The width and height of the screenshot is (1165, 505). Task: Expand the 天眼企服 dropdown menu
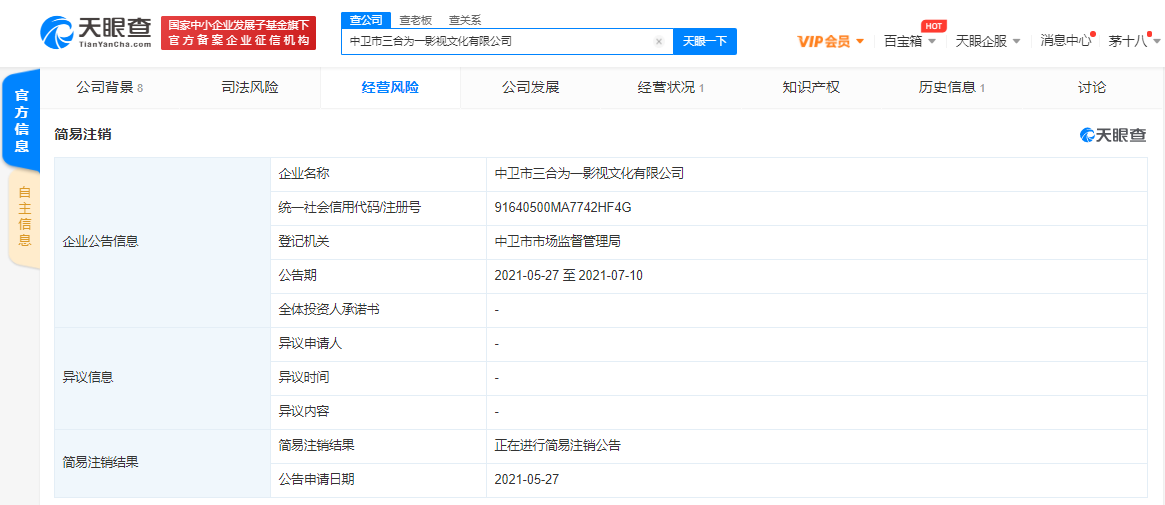pyautogui.click(x=987, y=42)
